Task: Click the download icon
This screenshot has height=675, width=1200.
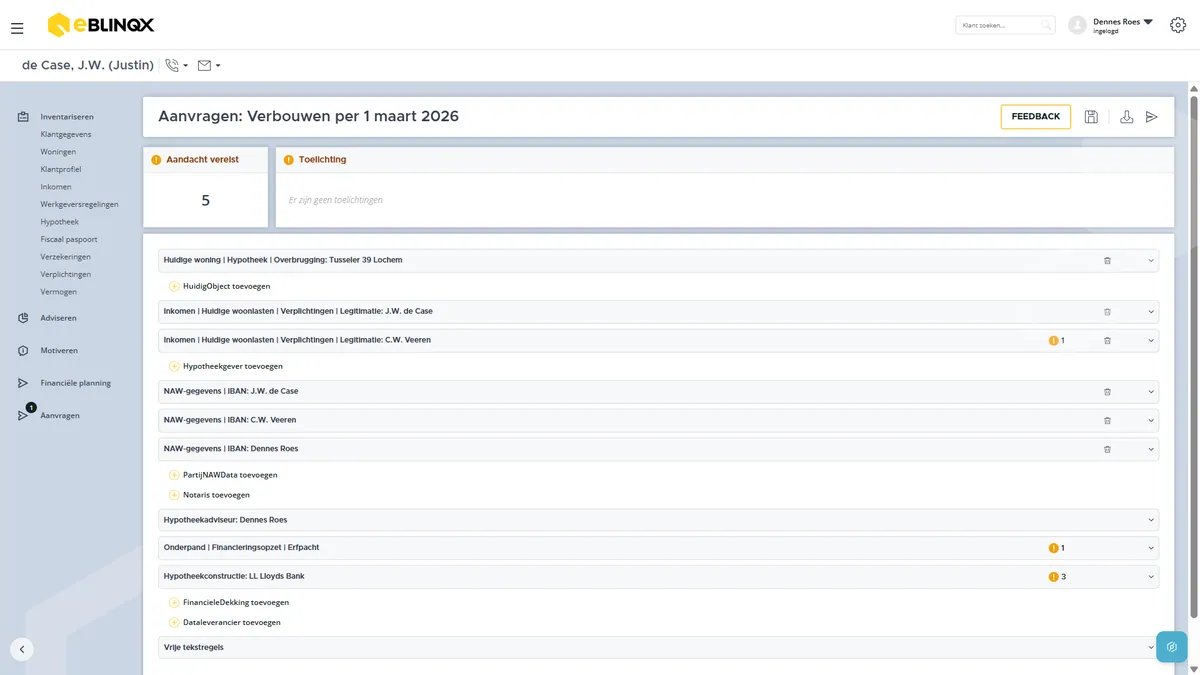Action: [x=1126, y=117]
